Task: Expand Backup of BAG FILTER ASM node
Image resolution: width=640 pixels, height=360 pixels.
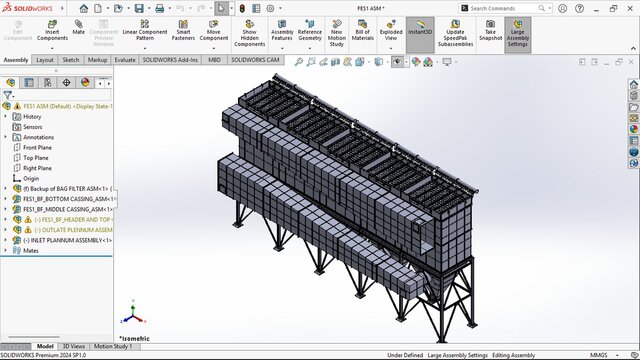Action: [x=5, y=189]
